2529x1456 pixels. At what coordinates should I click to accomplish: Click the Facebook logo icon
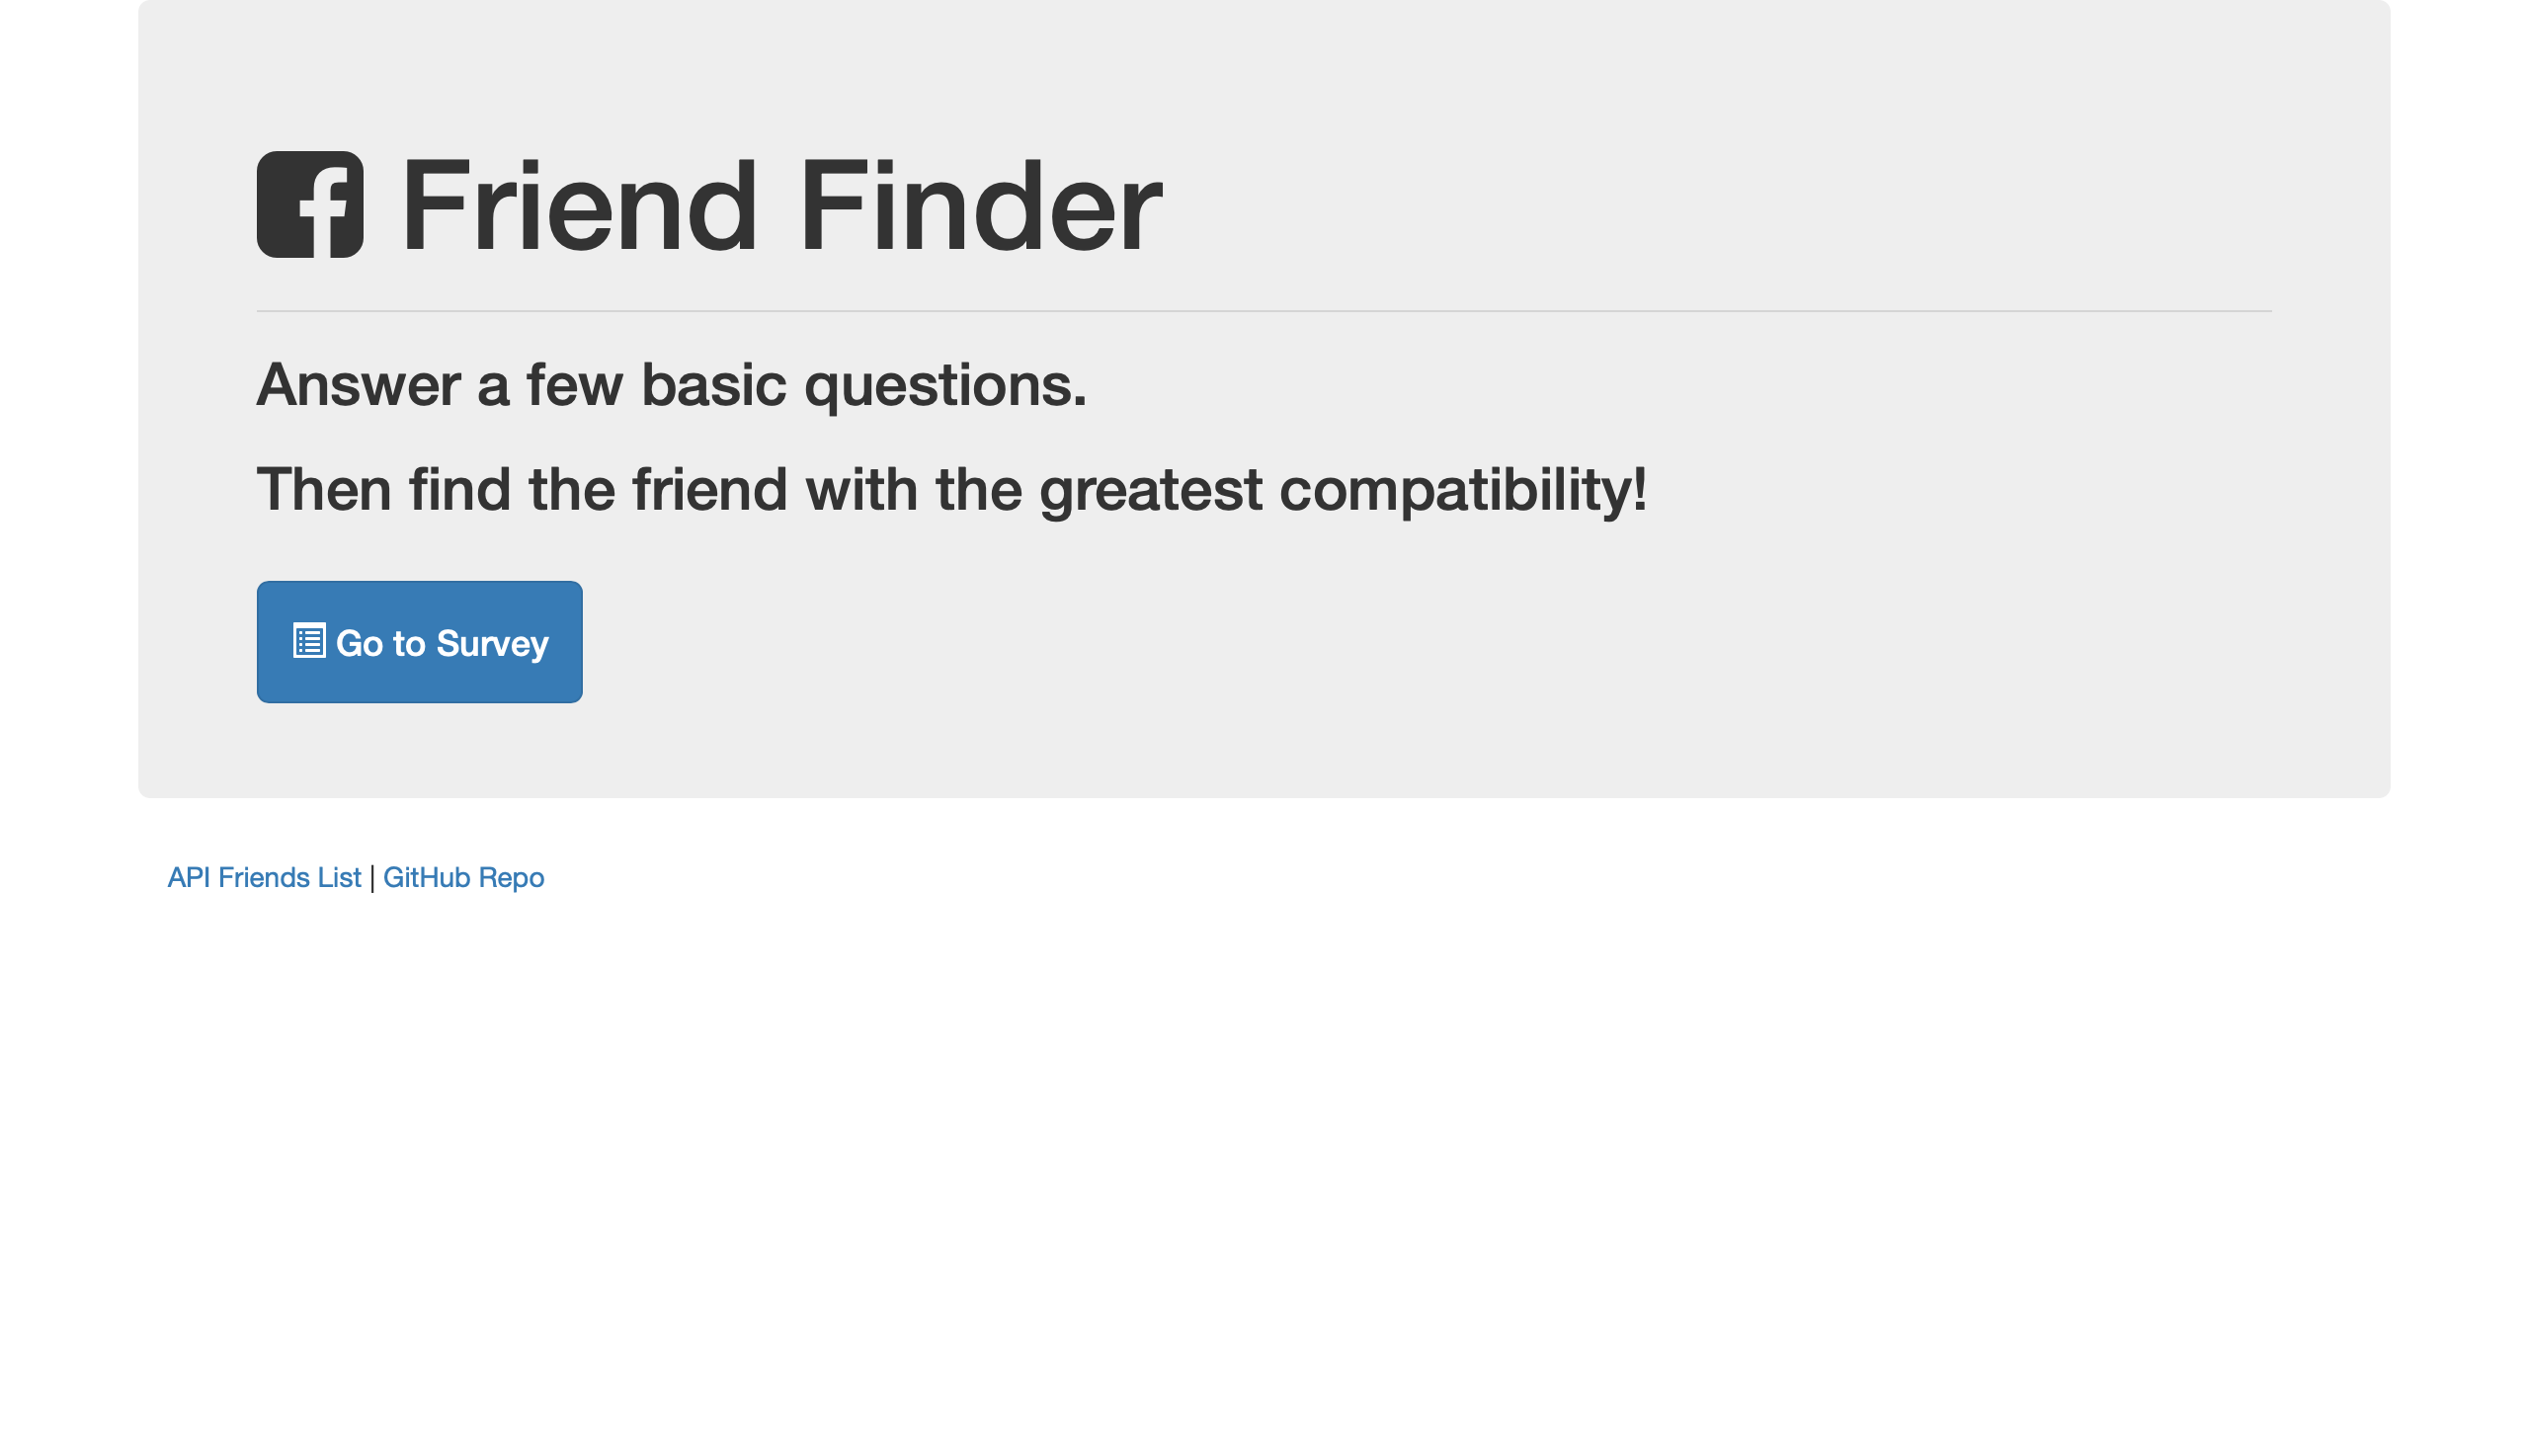[310, 205]
